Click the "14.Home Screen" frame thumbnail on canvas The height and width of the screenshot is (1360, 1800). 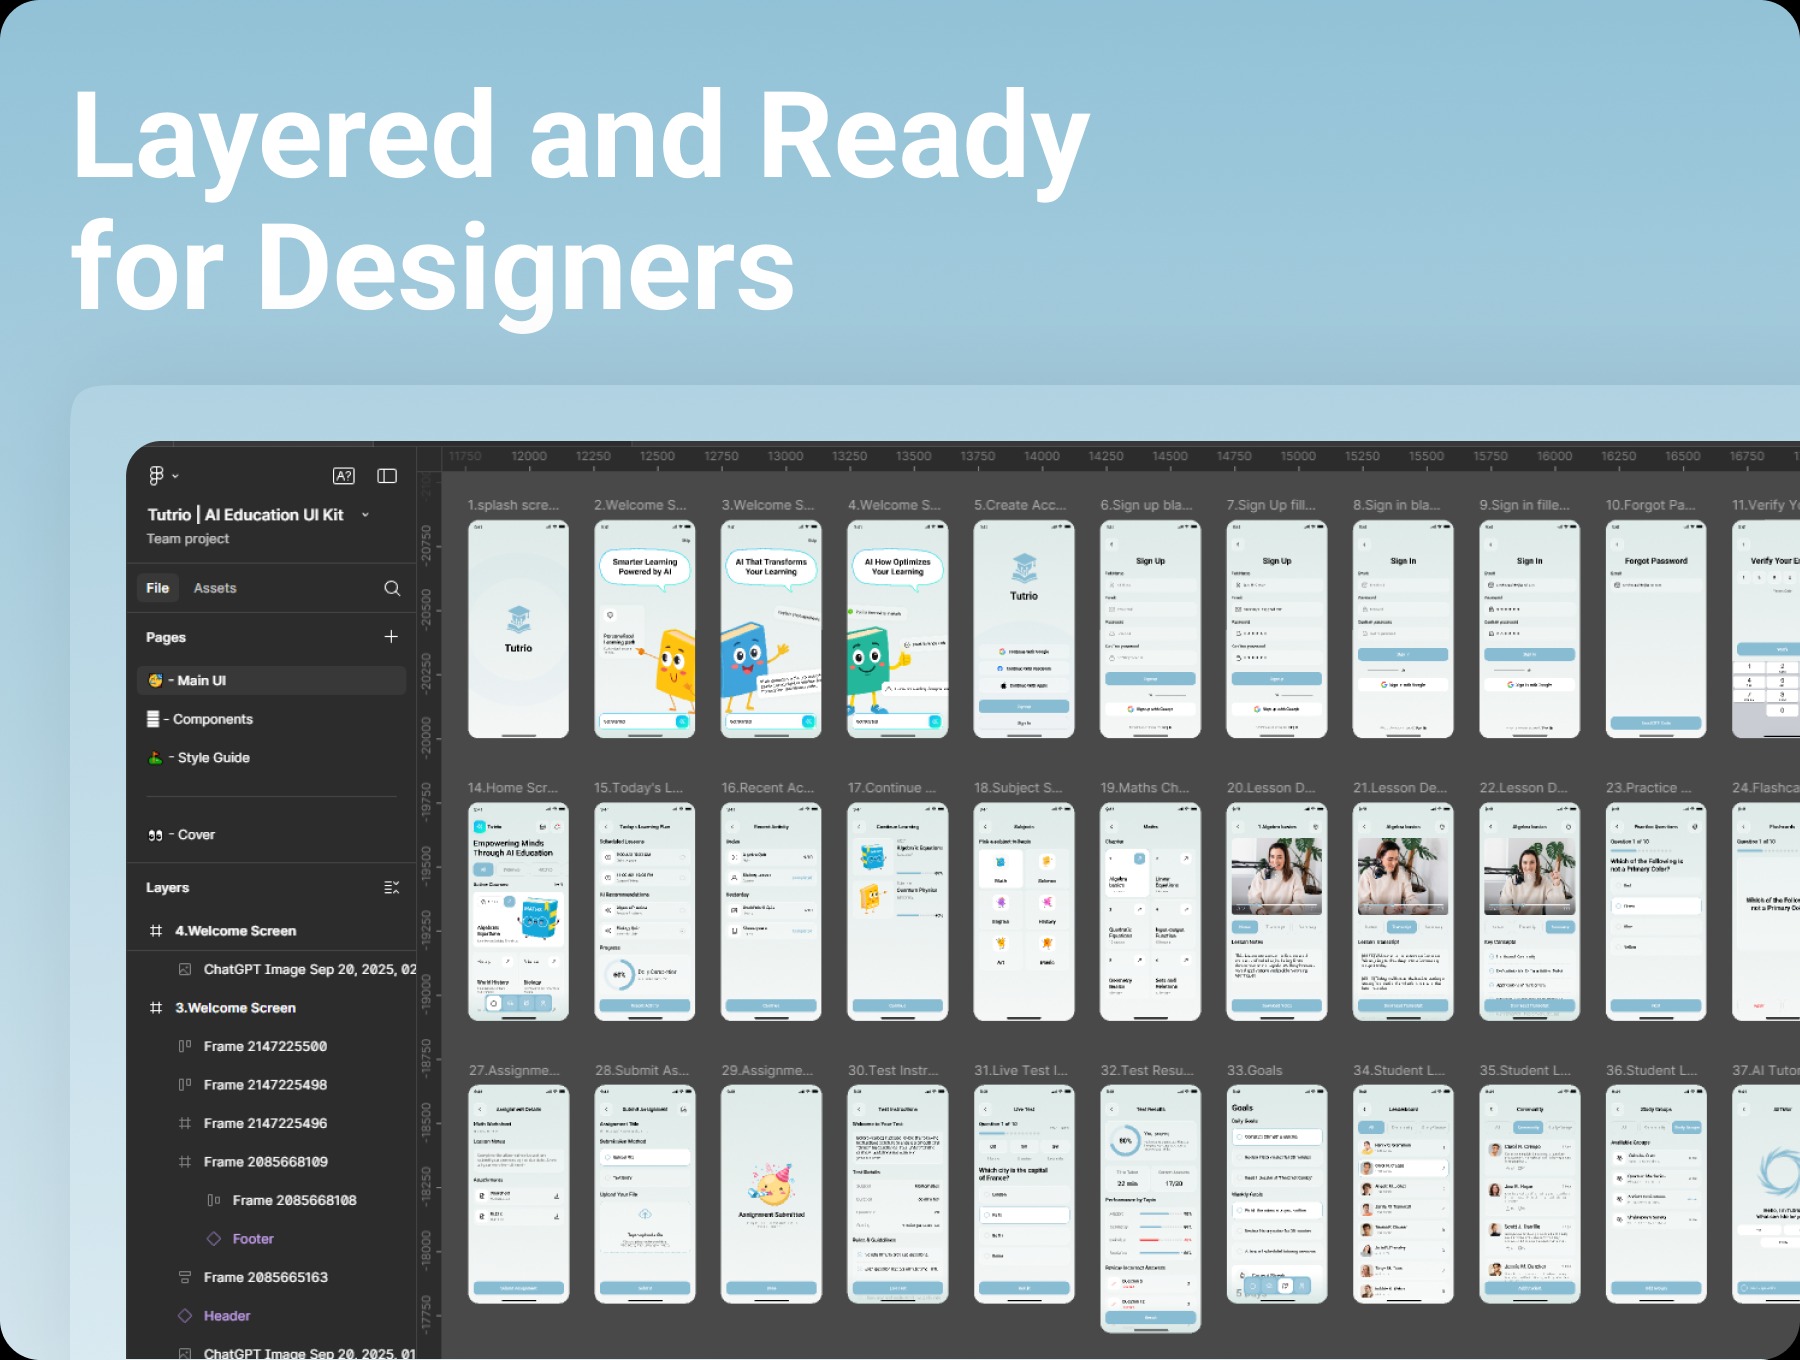(518, 912)
